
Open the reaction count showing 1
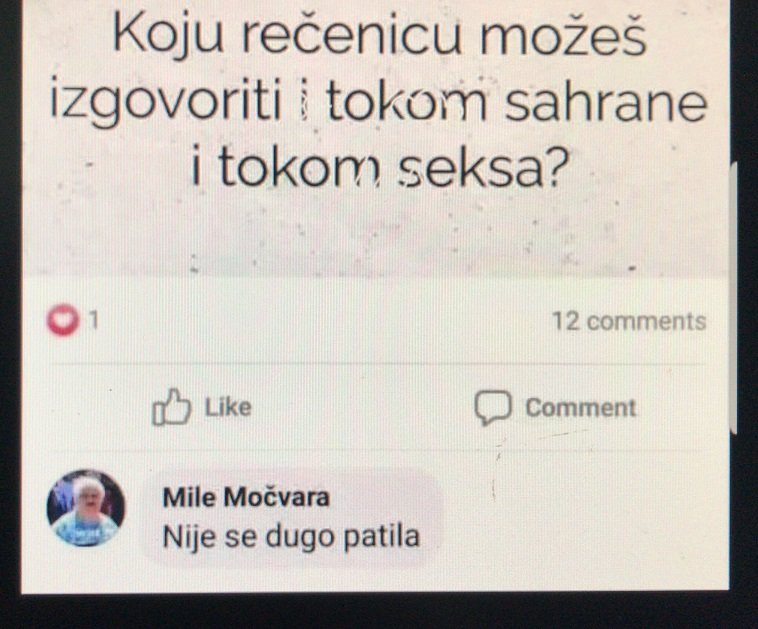click(x=94, y=320)
